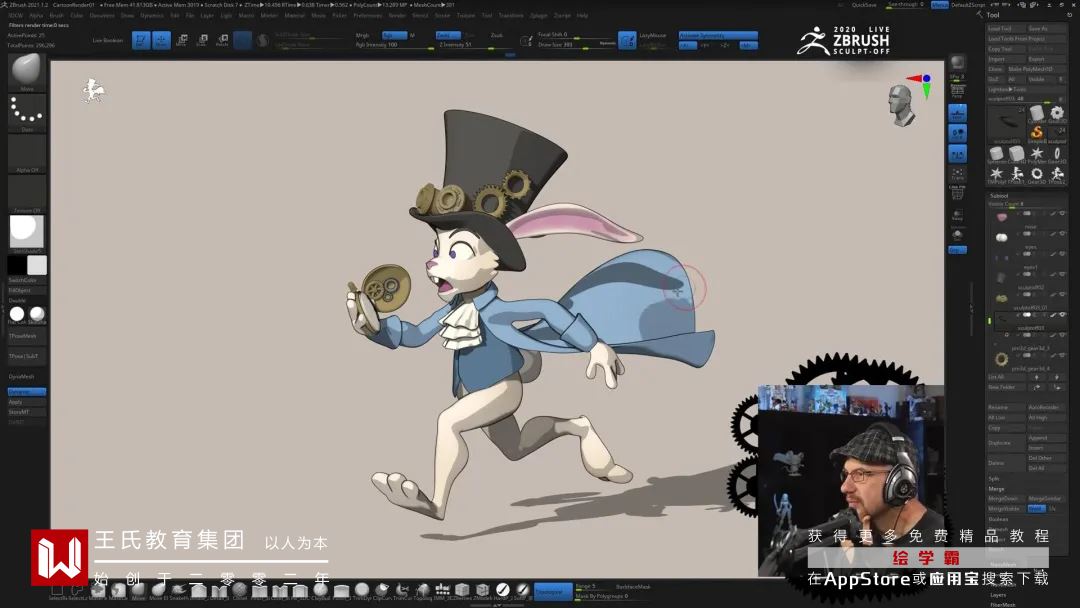Click the DynaMesh button in left panel

click(x=27, y=377)
